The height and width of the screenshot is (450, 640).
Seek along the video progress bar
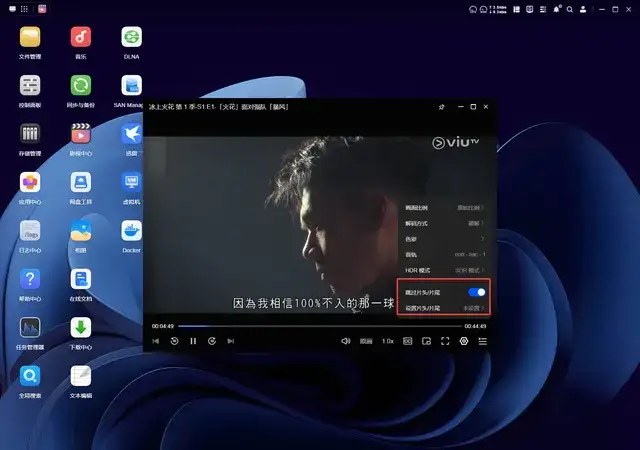(x=320, y=326)
